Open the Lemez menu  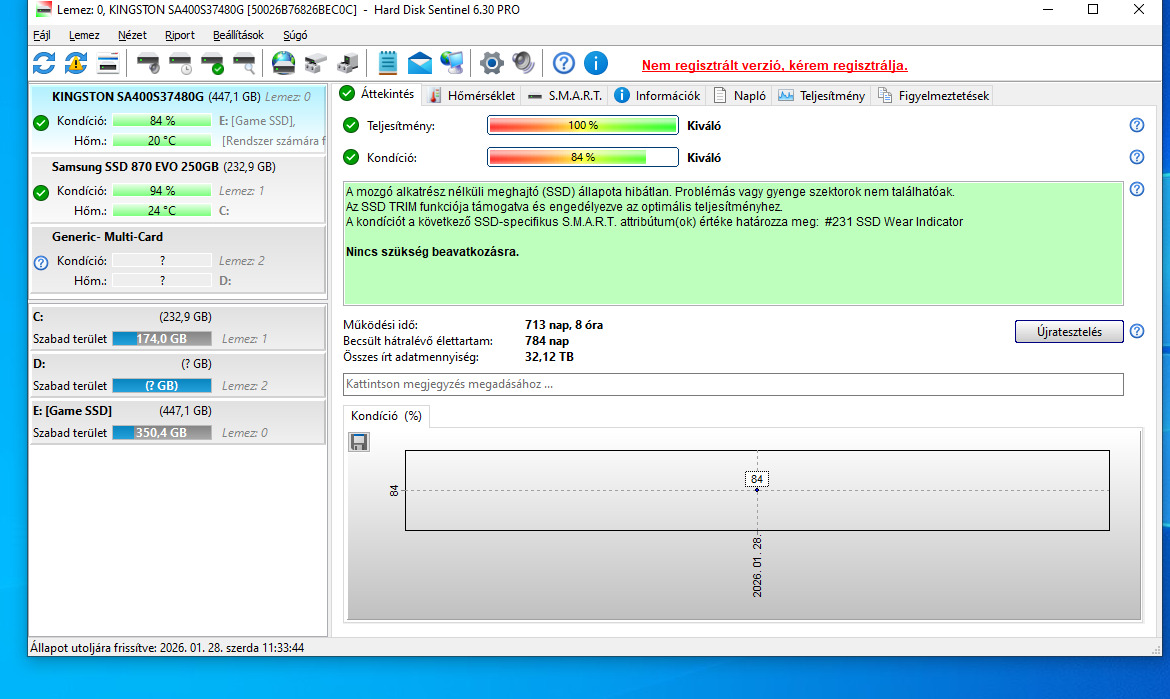(x=84, y=35)
